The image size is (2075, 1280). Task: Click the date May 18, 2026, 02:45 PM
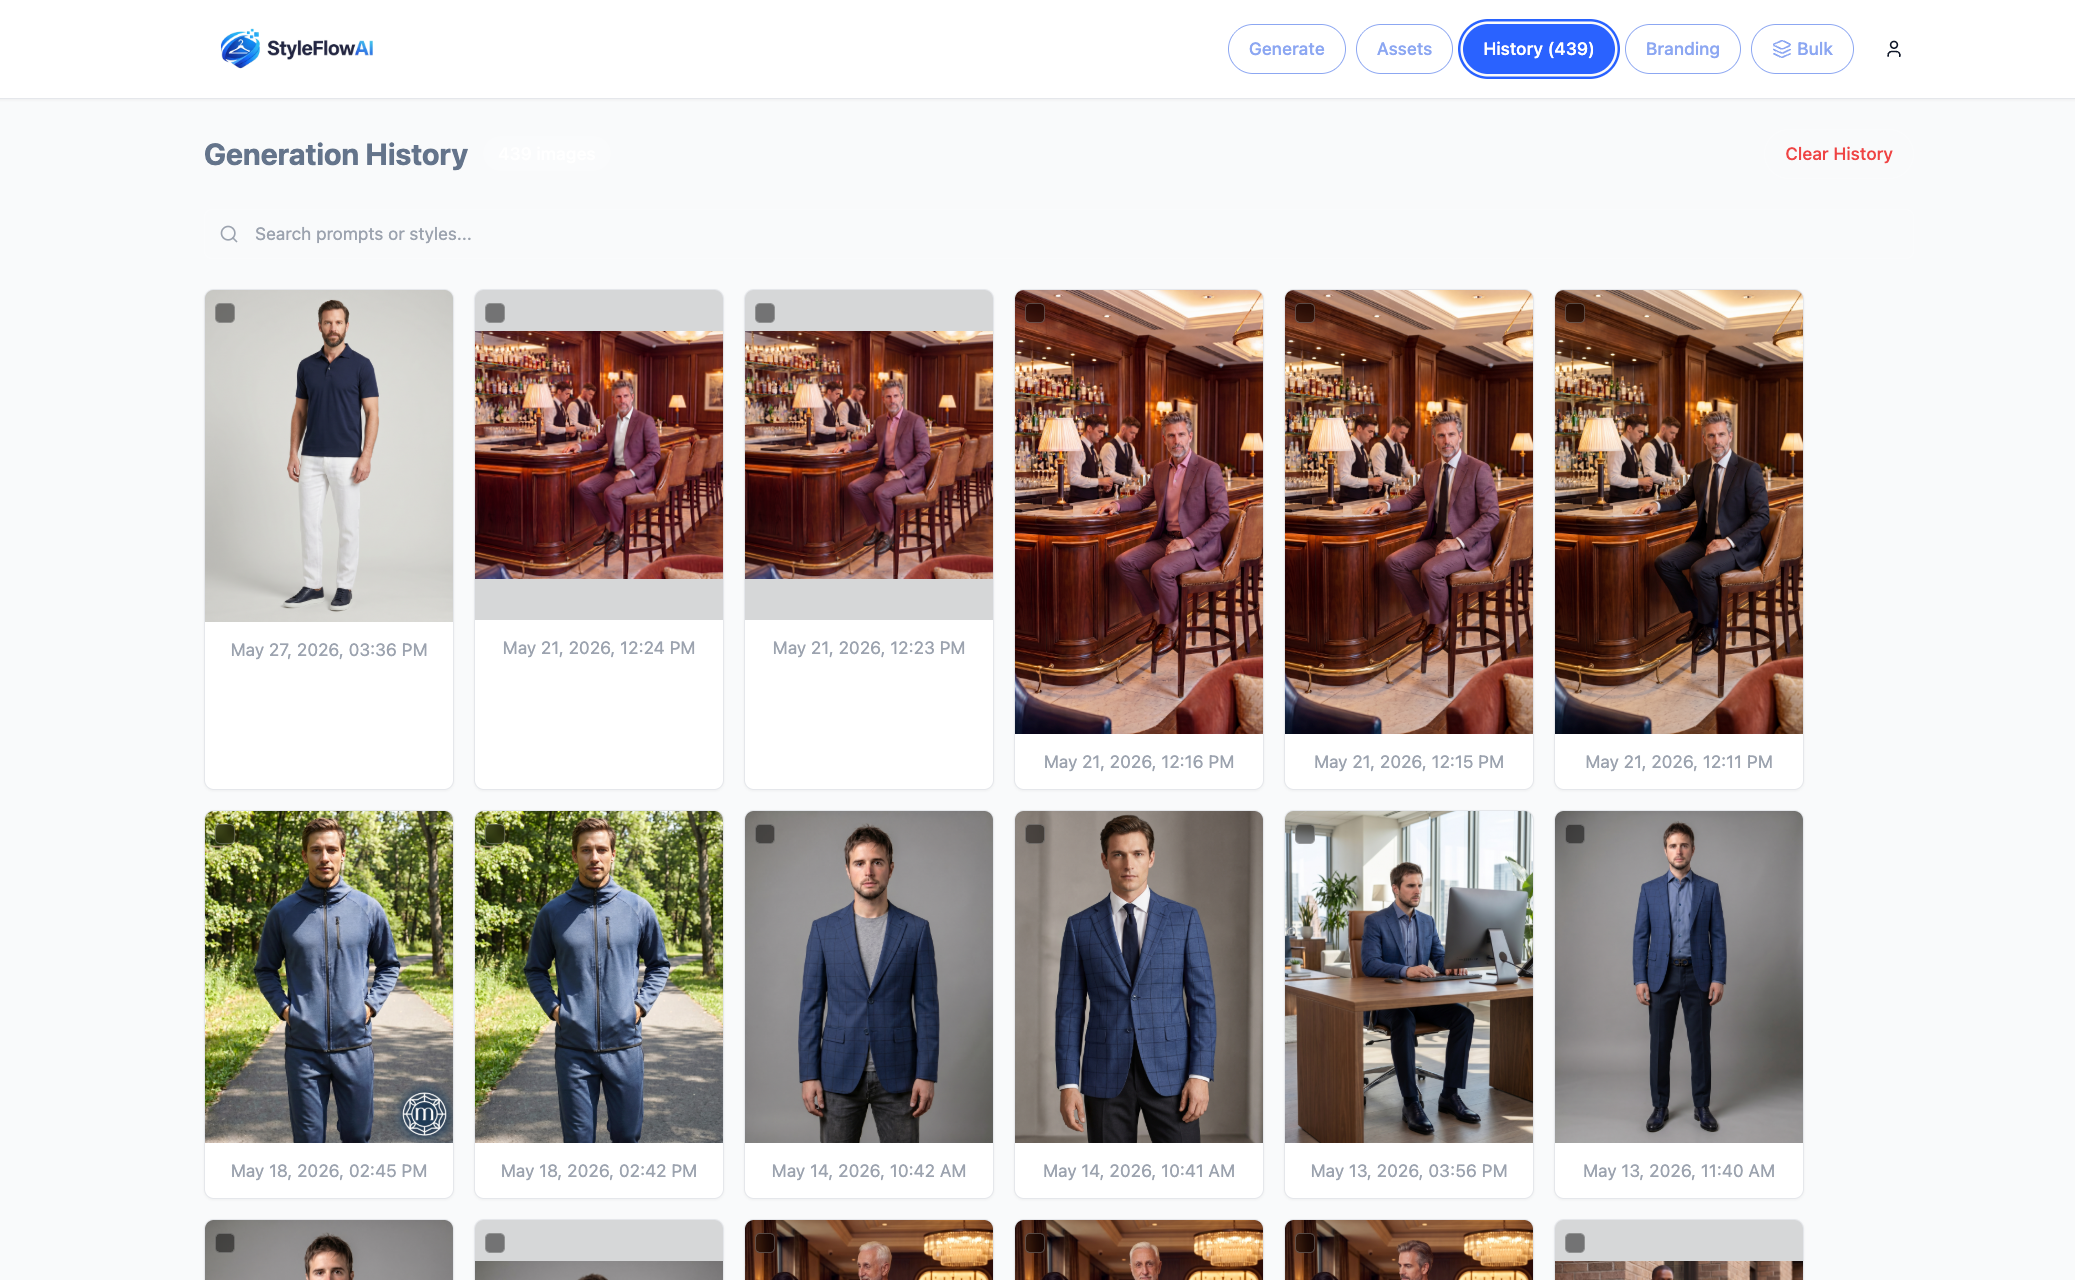pyautogui.click(x=329, y=1171)
